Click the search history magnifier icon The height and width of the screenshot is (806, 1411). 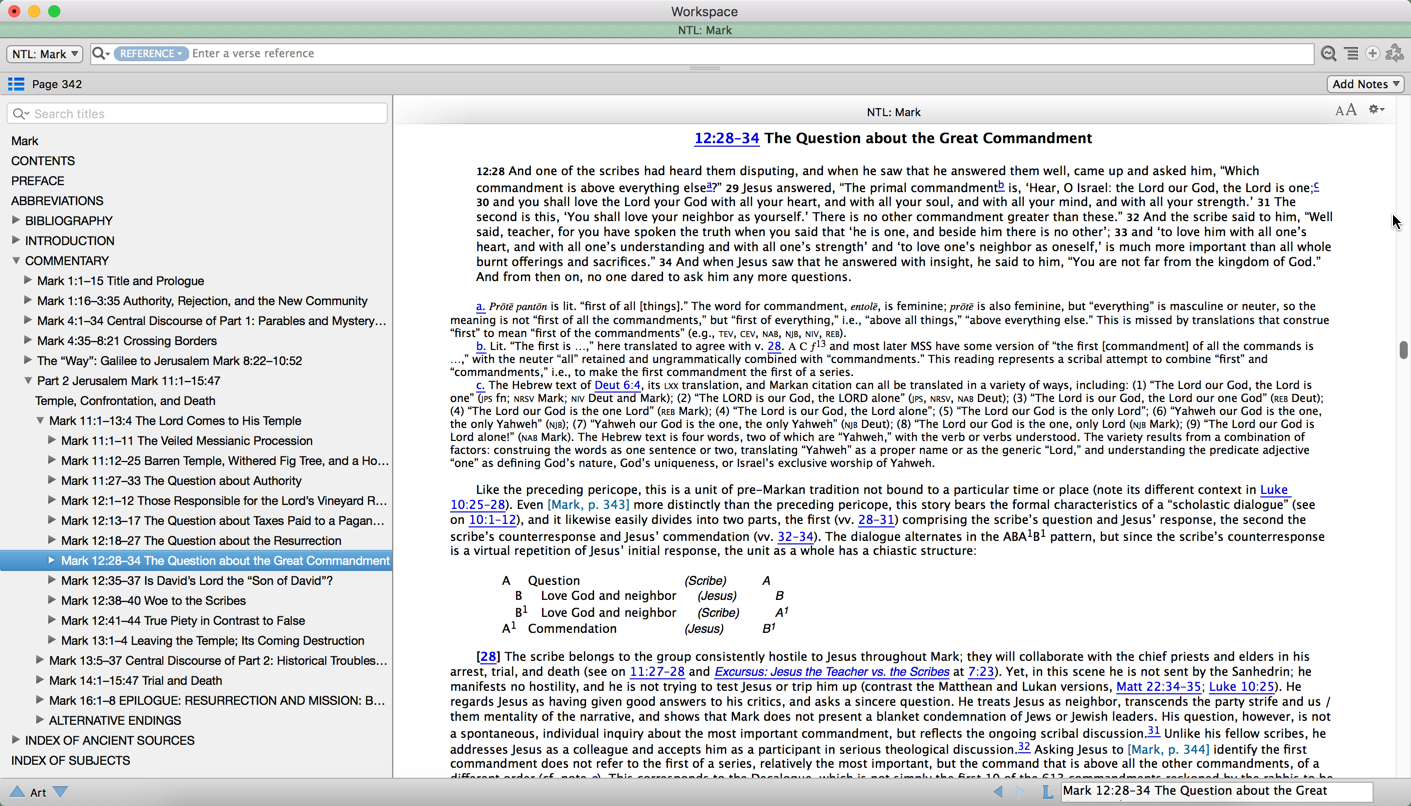click(x=1328, y=54)
